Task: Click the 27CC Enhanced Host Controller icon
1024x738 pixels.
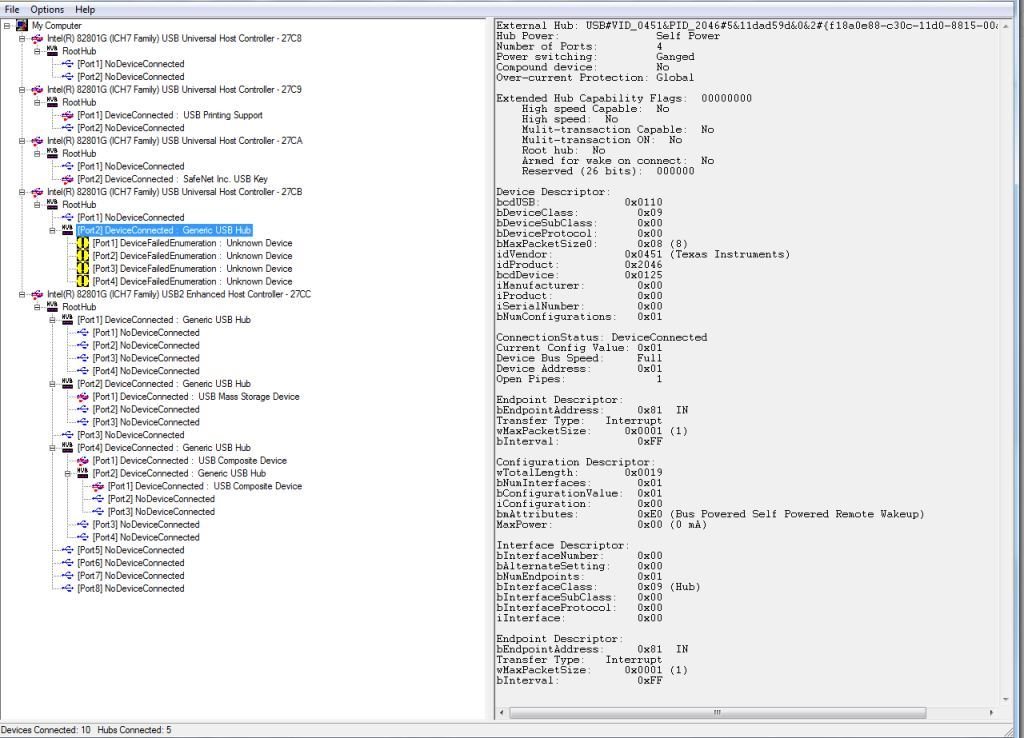Action: coord(37,295)
